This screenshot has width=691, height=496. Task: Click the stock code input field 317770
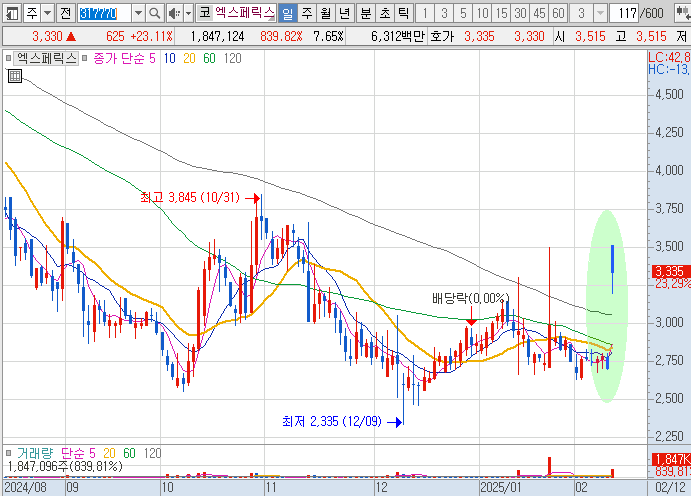tap(104, 14)
